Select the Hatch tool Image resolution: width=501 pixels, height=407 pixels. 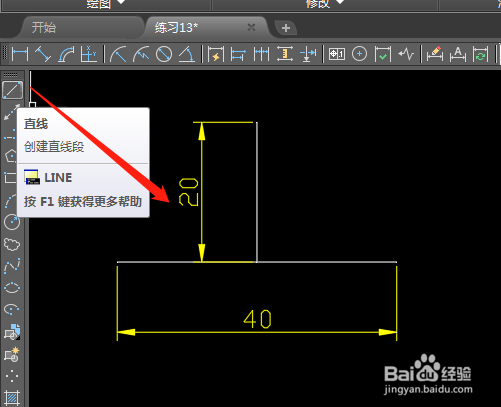point(12,397)
